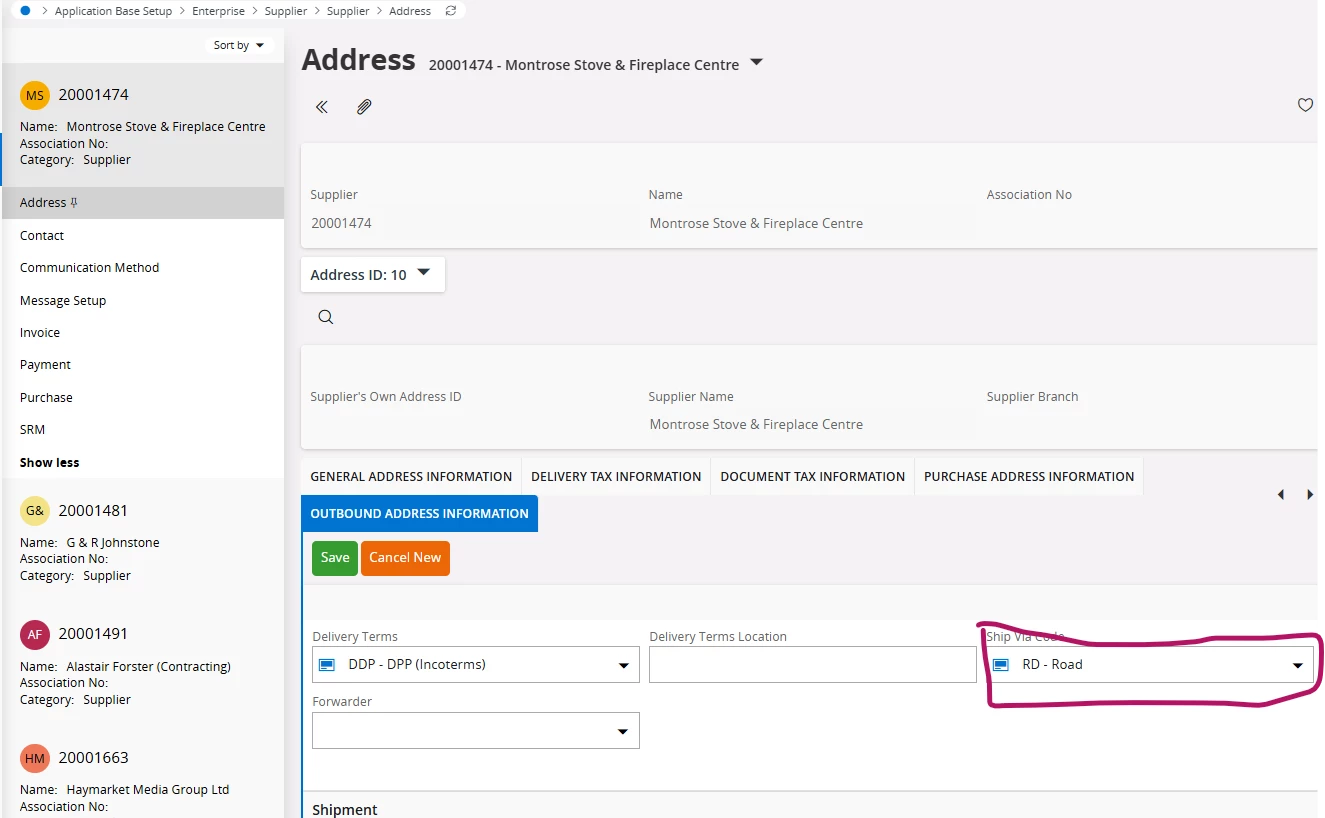Expand the supplier selector arrow beside the title
This screenshot has height=818, width=1325.
pyautogui.click(x=757, y=63)
